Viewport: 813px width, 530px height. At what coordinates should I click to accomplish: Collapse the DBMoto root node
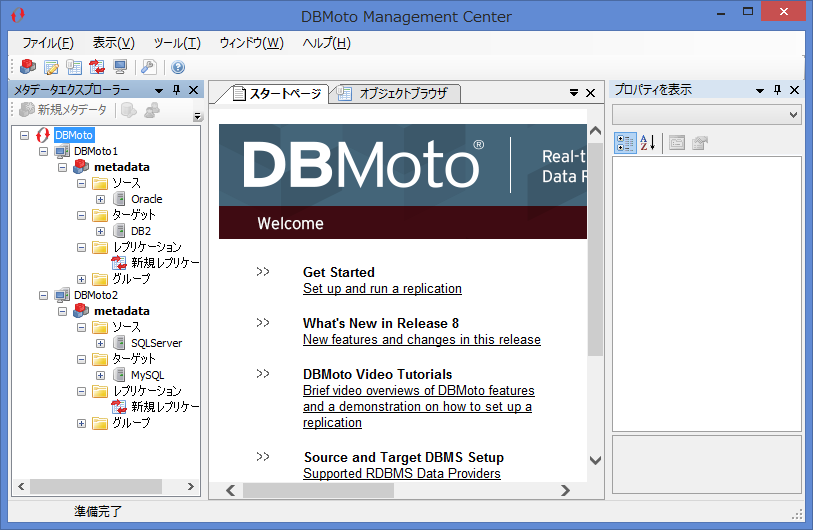pyautogui.click(x=24, y=135)
